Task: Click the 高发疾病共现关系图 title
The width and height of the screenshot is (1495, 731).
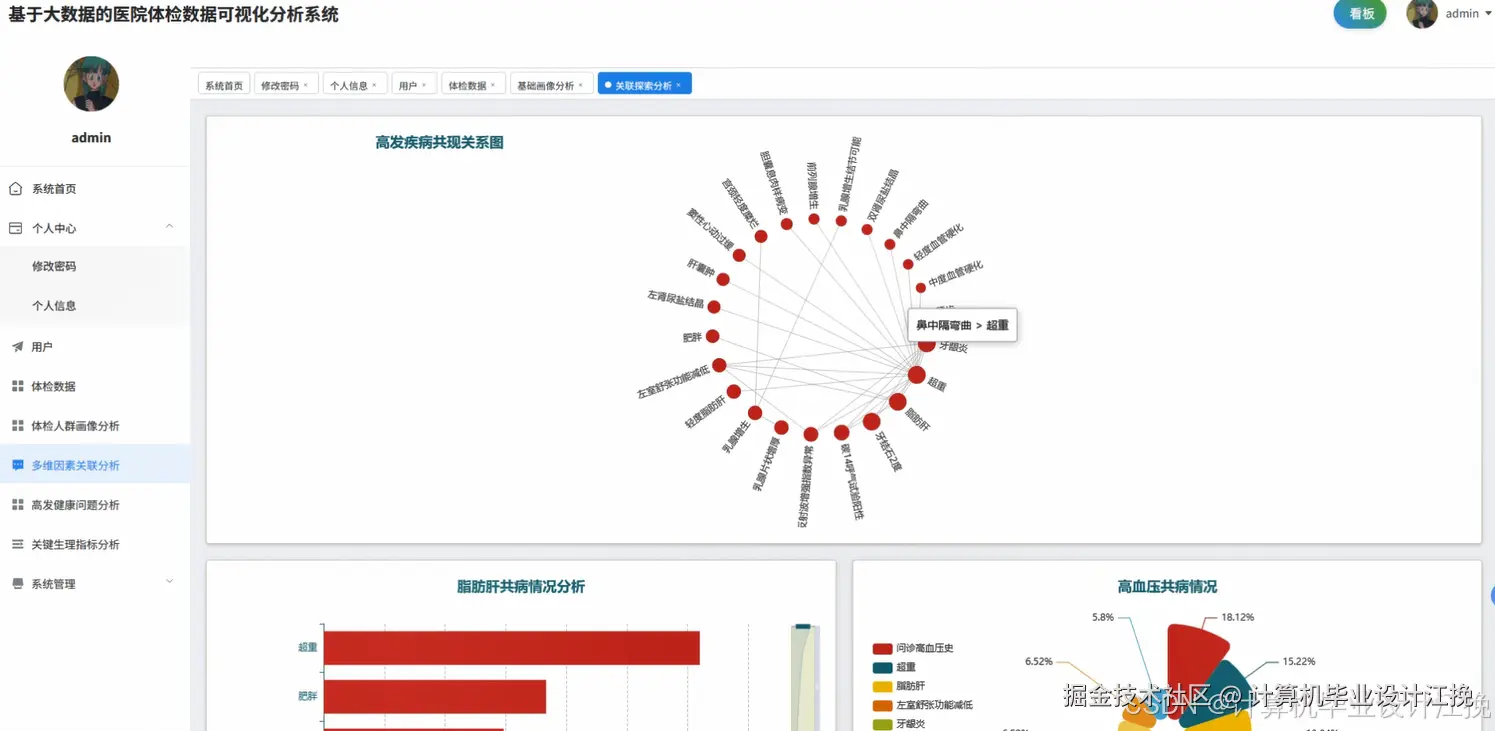Action: pos(439,143)
